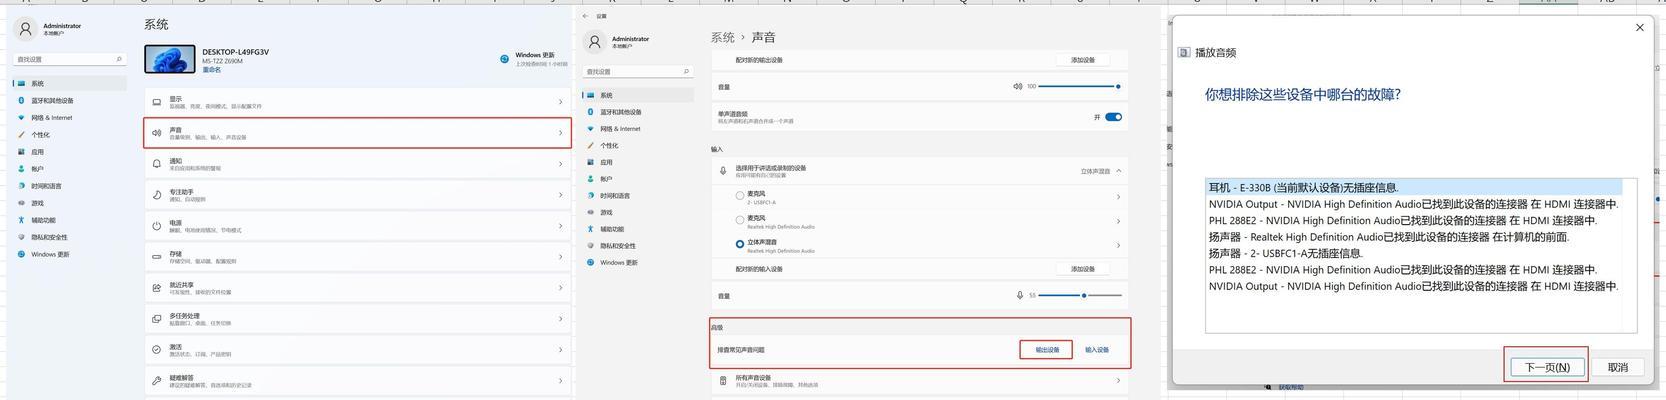Select the 麦克风 Realtek High Definition Audio radio button
Image resolution: width=1666 pixels, height=400 pixels.
[x=740, y=220]
